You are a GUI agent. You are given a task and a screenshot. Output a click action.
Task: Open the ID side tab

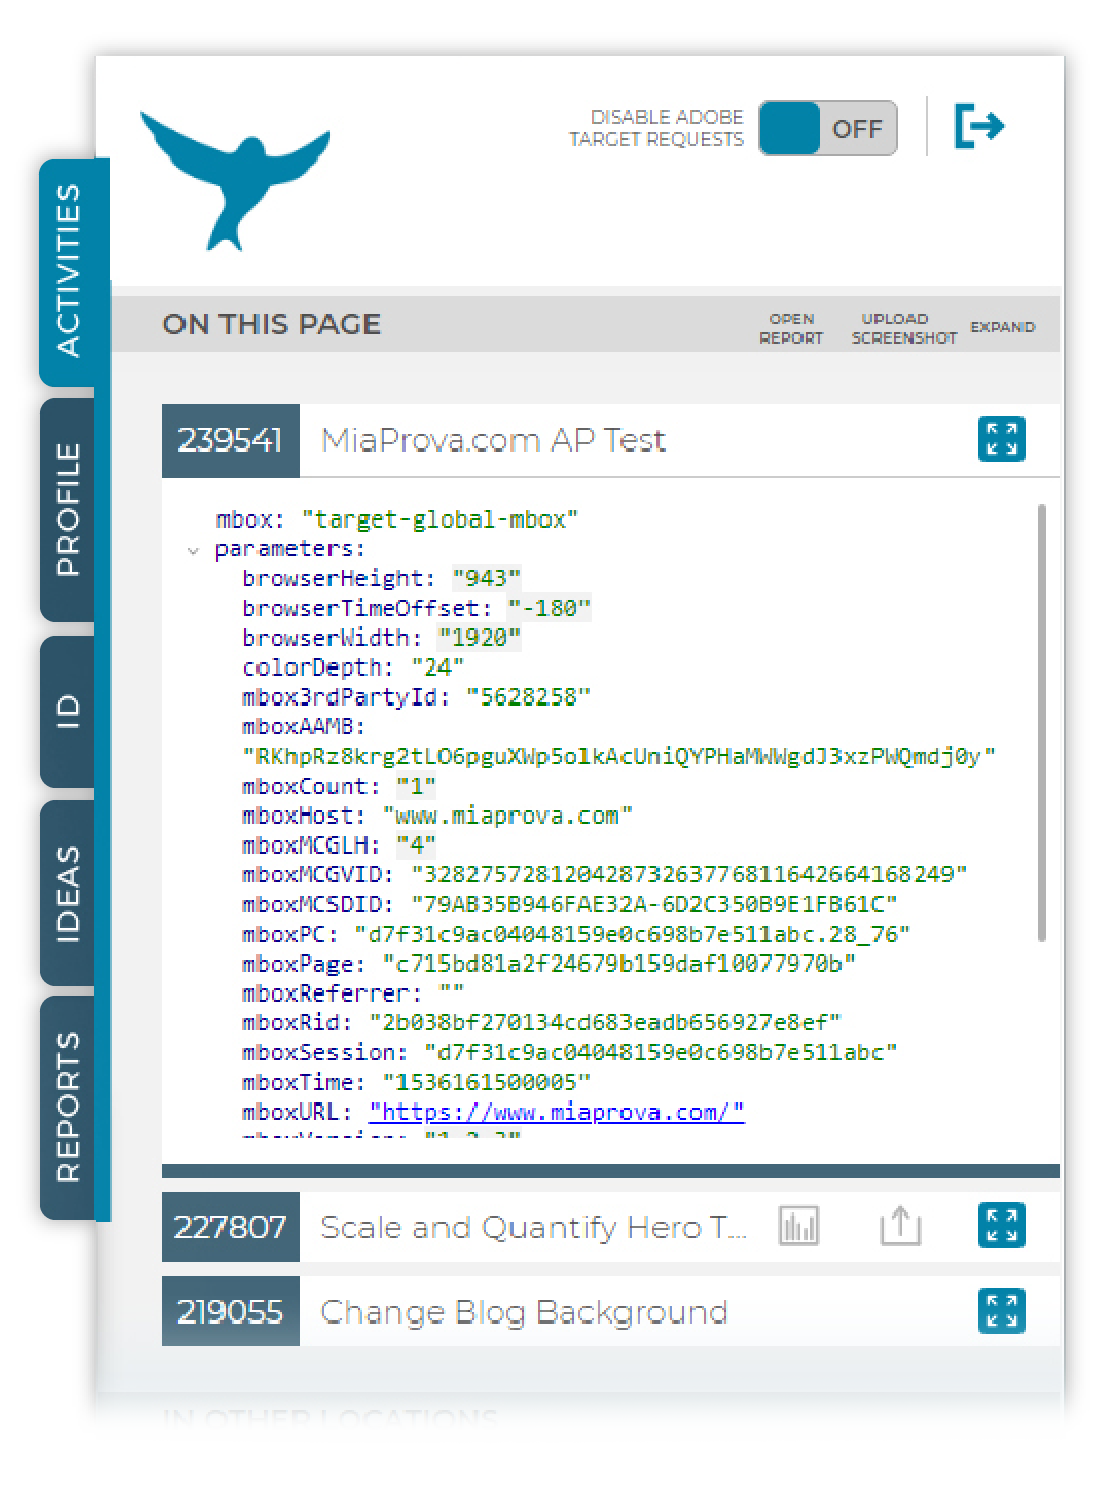tap(68, 710)
